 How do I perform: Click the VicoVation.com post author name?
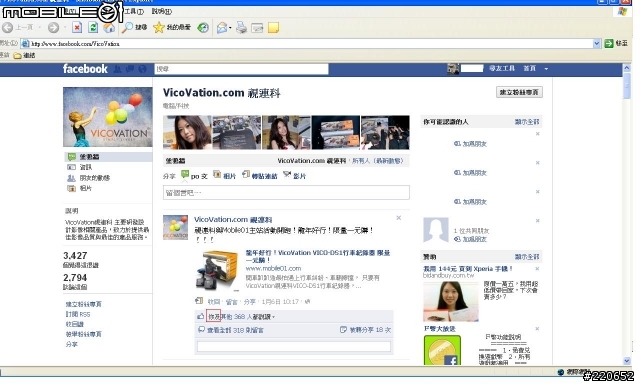coord(233,220)
